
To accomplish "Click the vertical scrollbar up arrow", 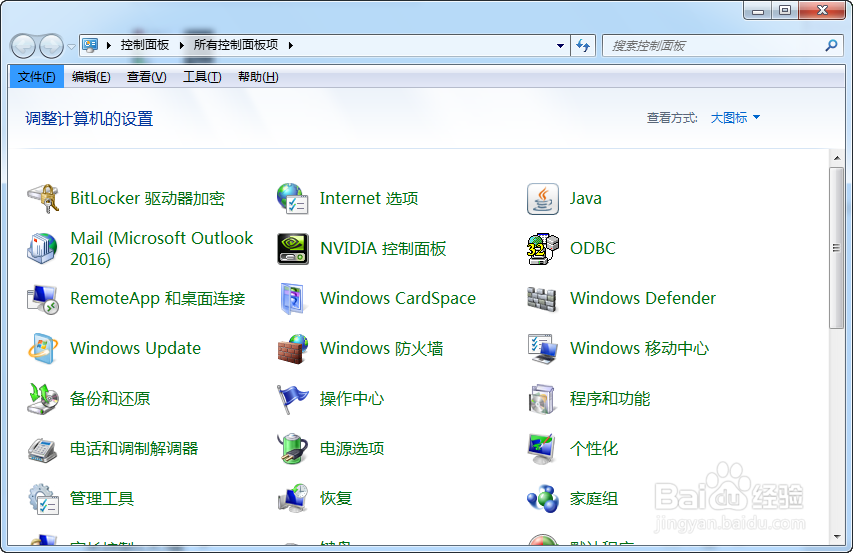I will pyautogui.click(x=837, y=158).
